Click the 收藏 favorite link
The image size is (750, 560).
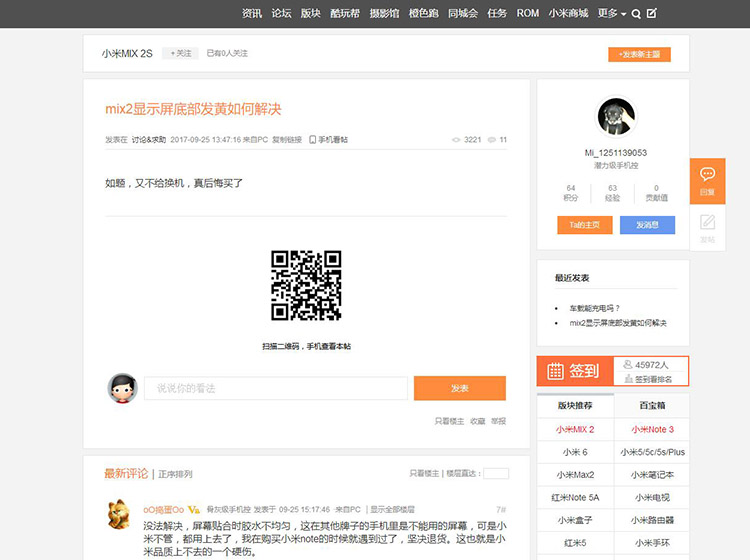[478, 421]
